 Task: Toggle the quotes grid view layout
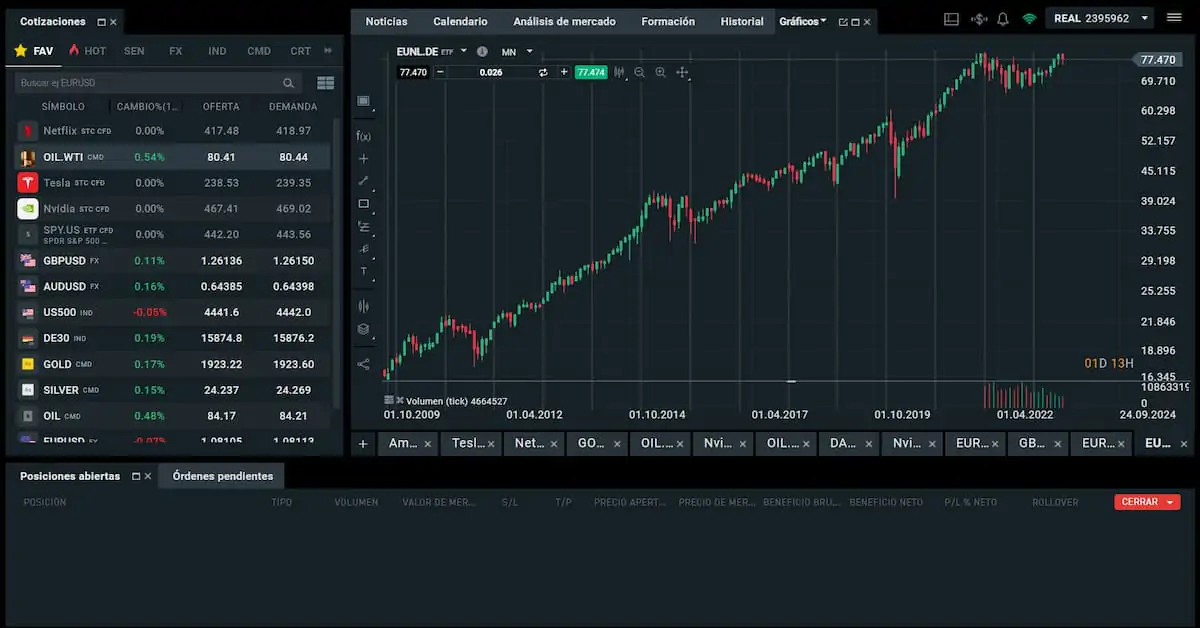pos(325,83)
